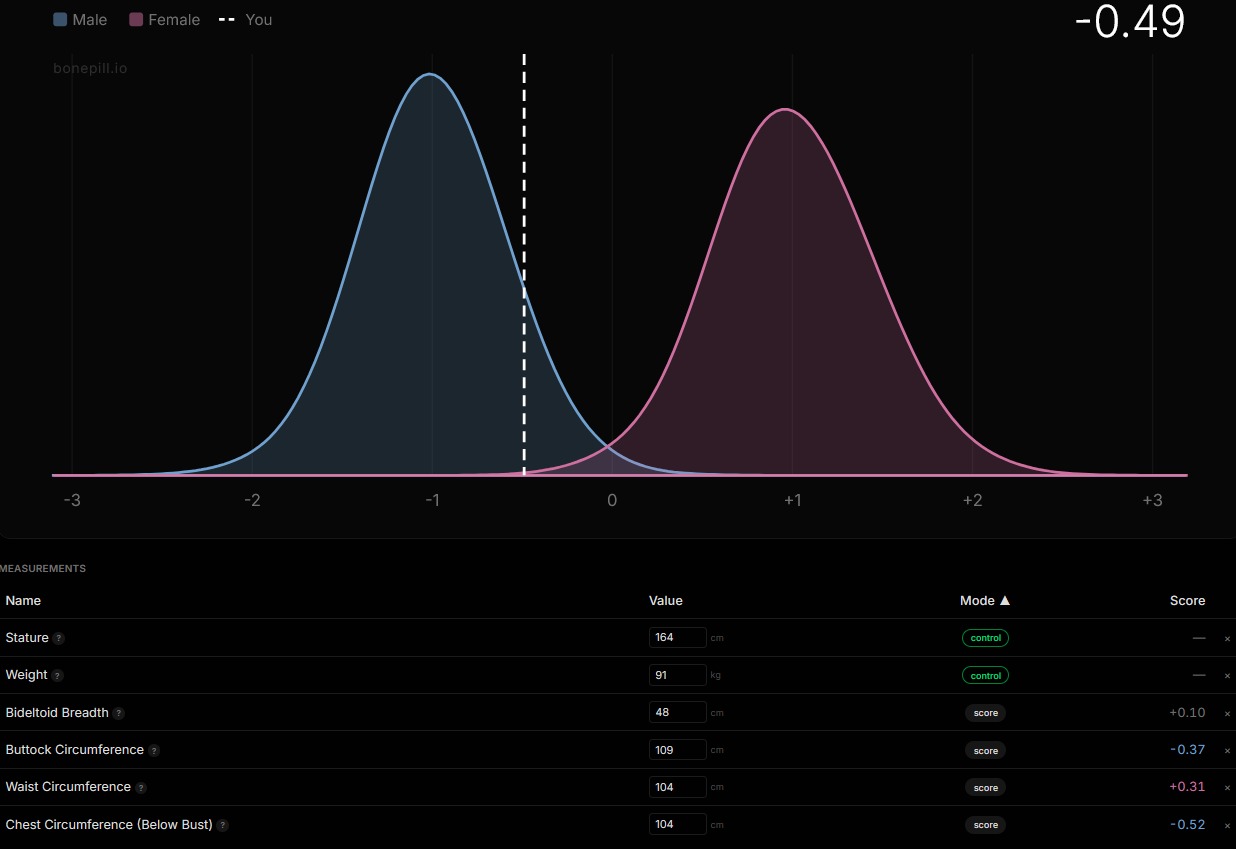The height and width of the screenshot is (849, 1236).
Task: Click the overall -0.49 score readout
Action: [x=1130, y=21]
